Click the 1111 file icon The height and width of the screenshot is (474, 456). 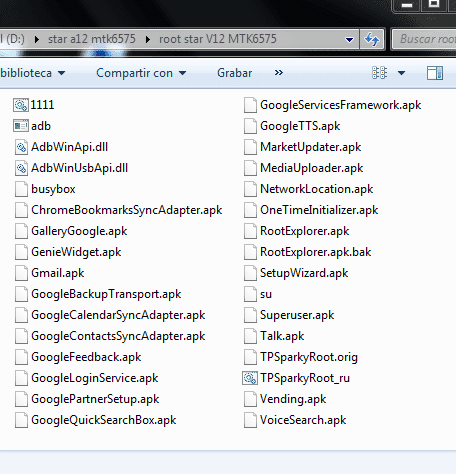(21, 105)
